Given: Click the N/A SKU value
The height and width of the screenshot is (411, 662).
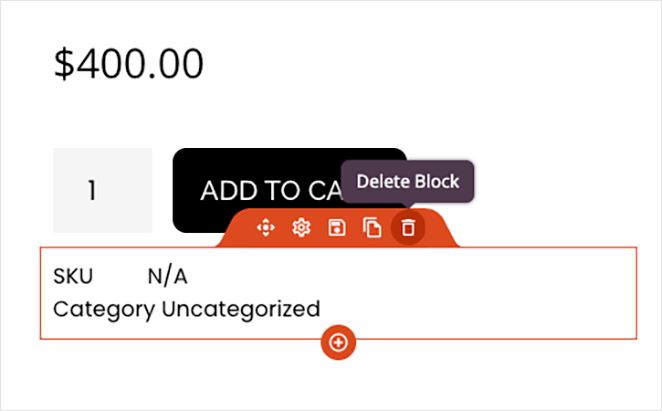Looking at the screenshot, I should [168, 277].
